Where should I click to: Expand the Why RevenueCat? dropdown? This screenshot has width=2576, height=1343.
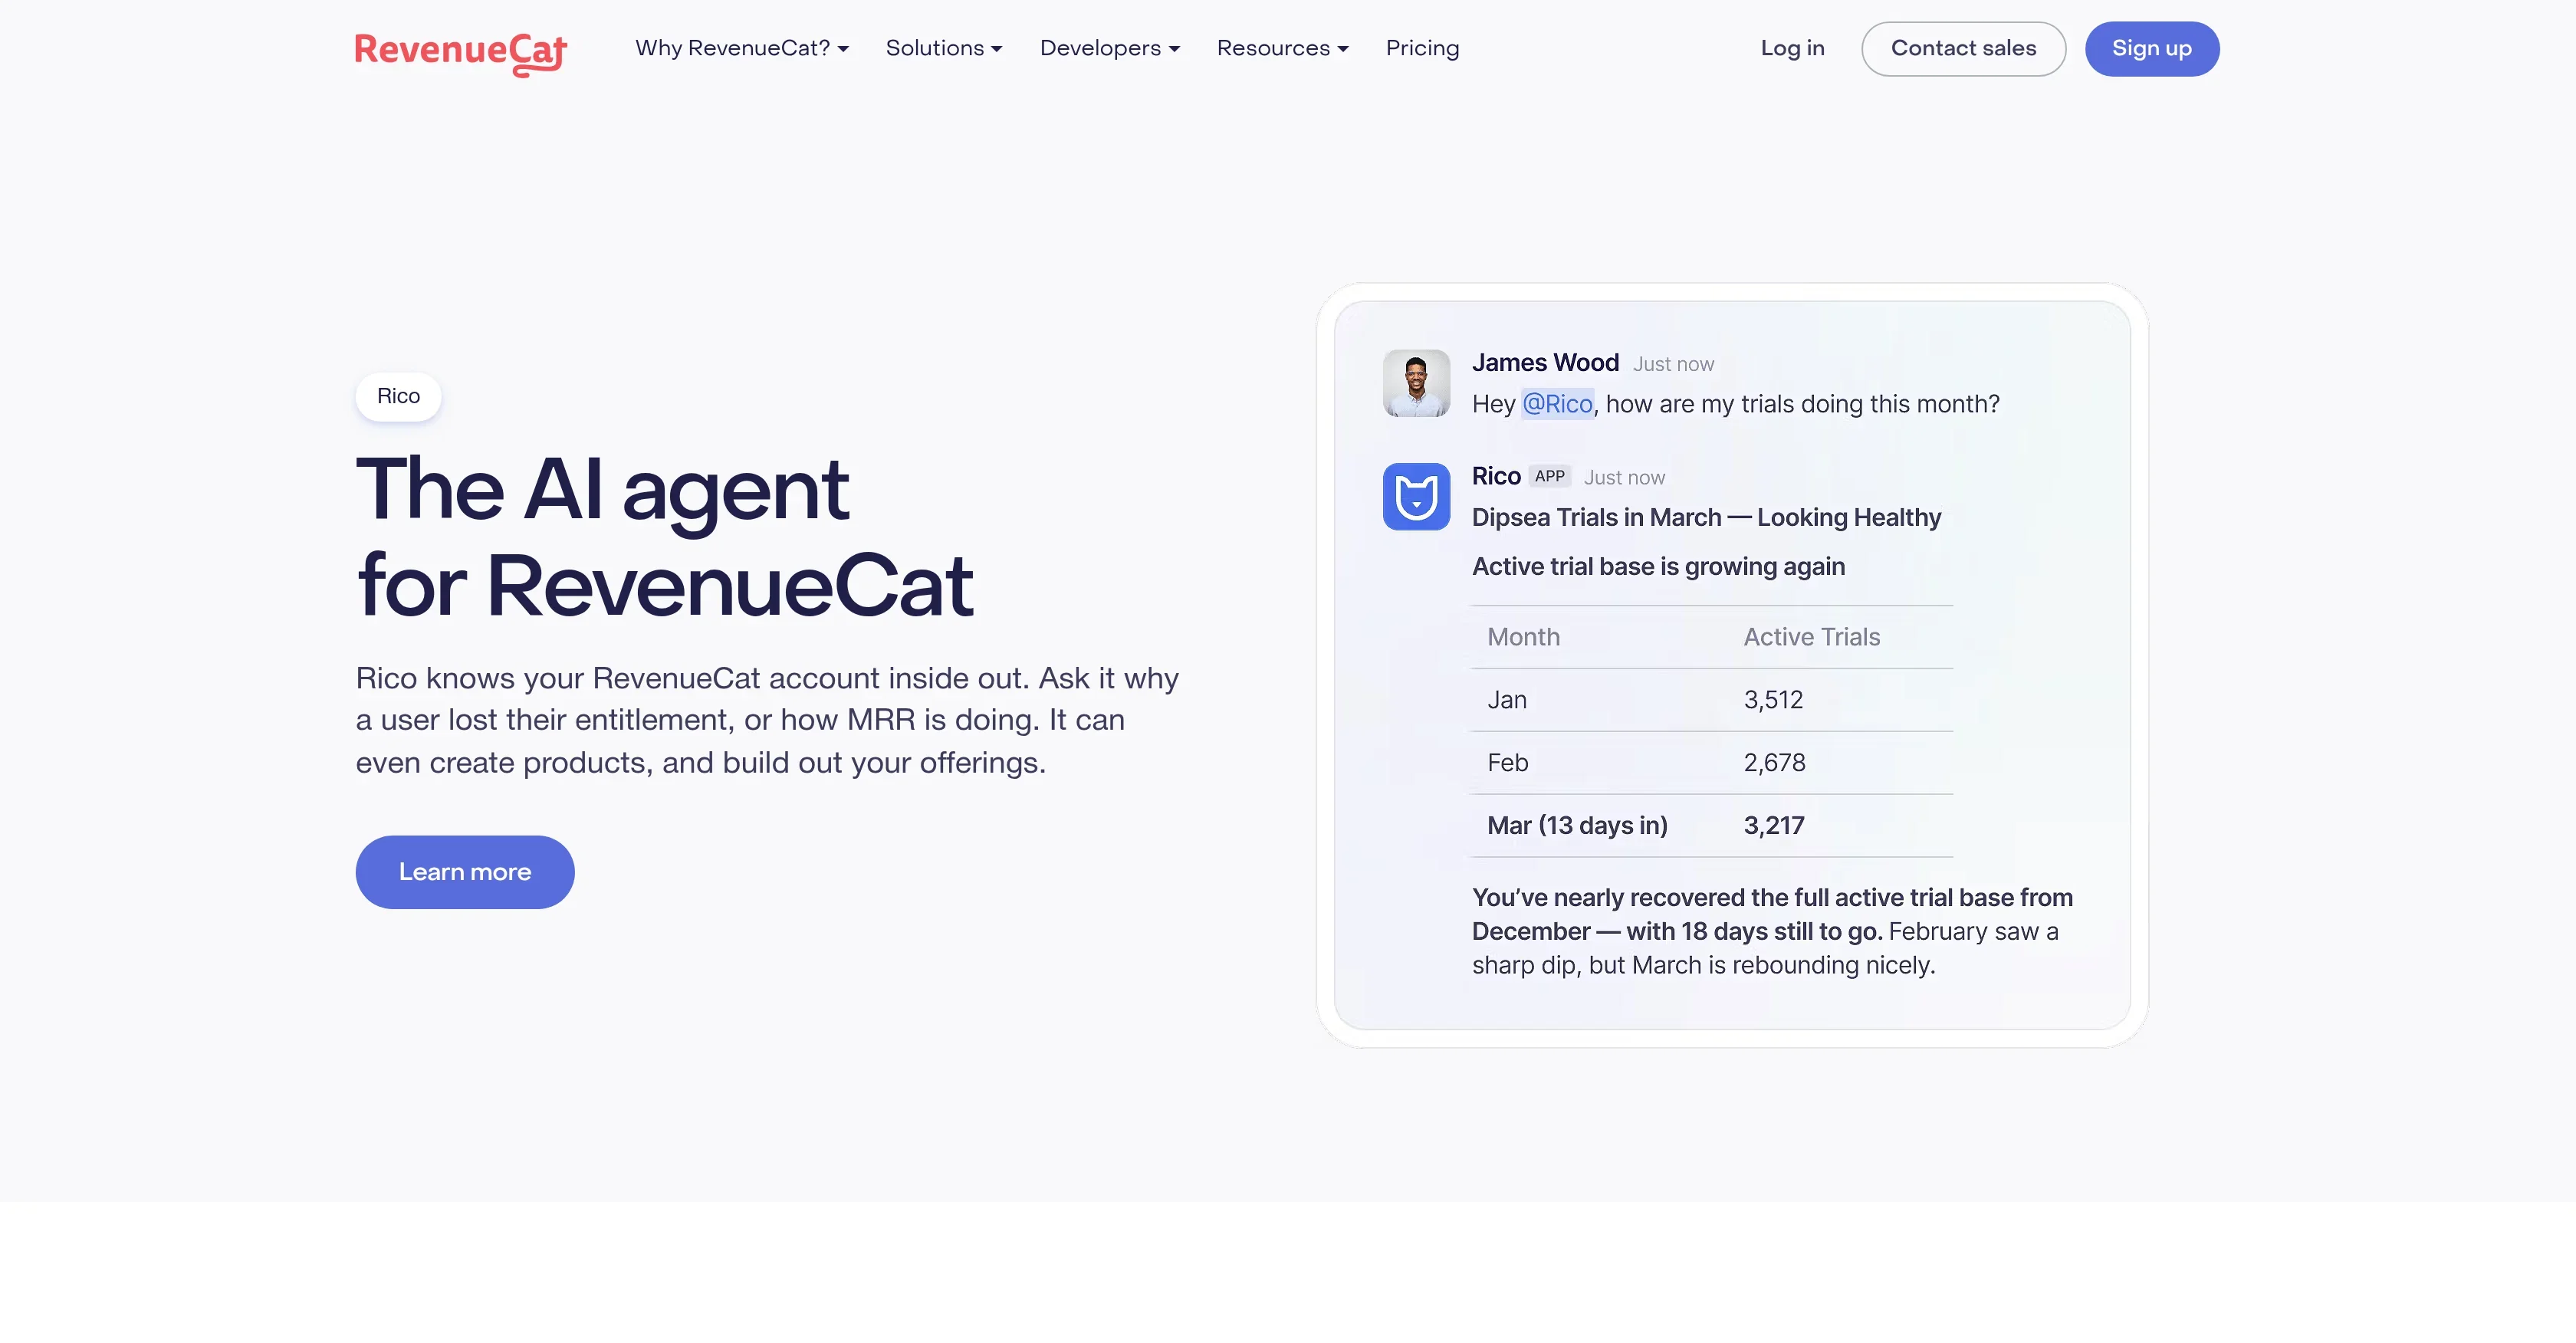point(742,48)
